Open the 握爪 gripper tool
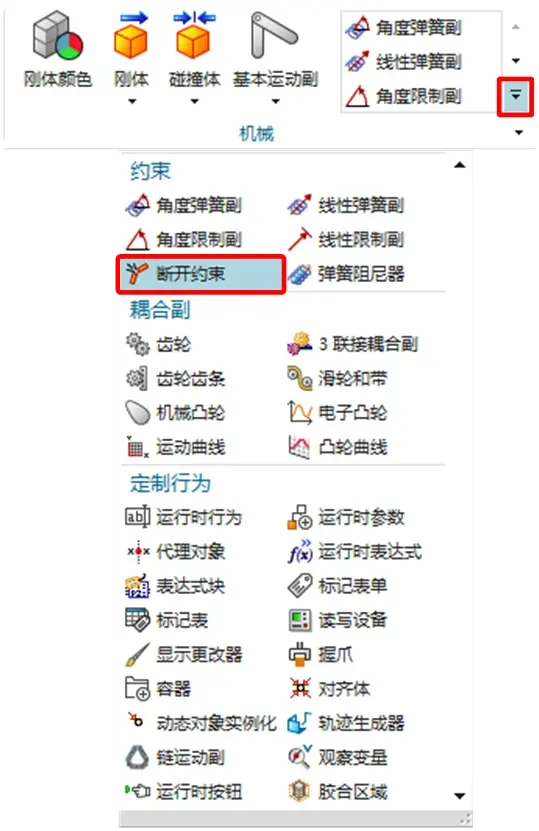Image resolution: width=539 pixels, height=831 pixels. 299,655
